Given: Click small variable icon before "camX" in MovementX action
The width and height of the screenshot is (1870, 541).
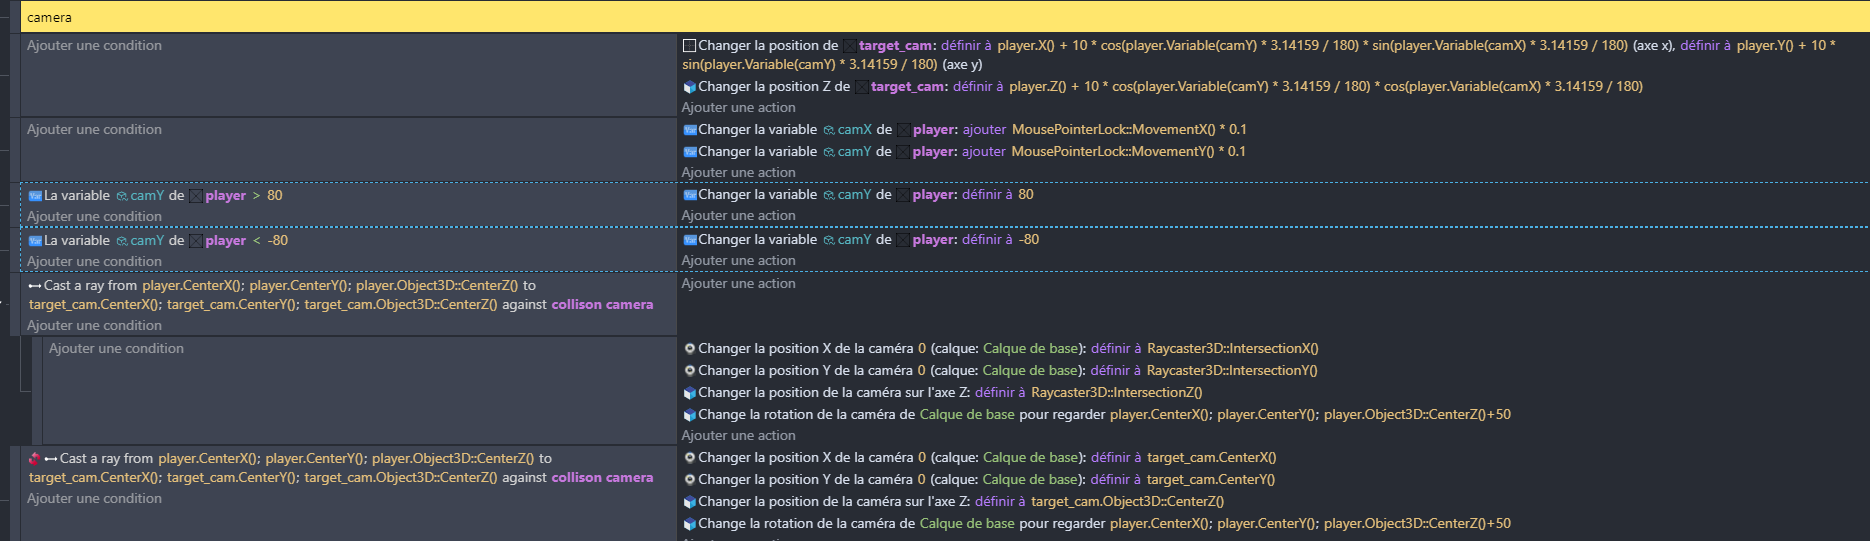Looking at the screenshot, I should 829,130.
